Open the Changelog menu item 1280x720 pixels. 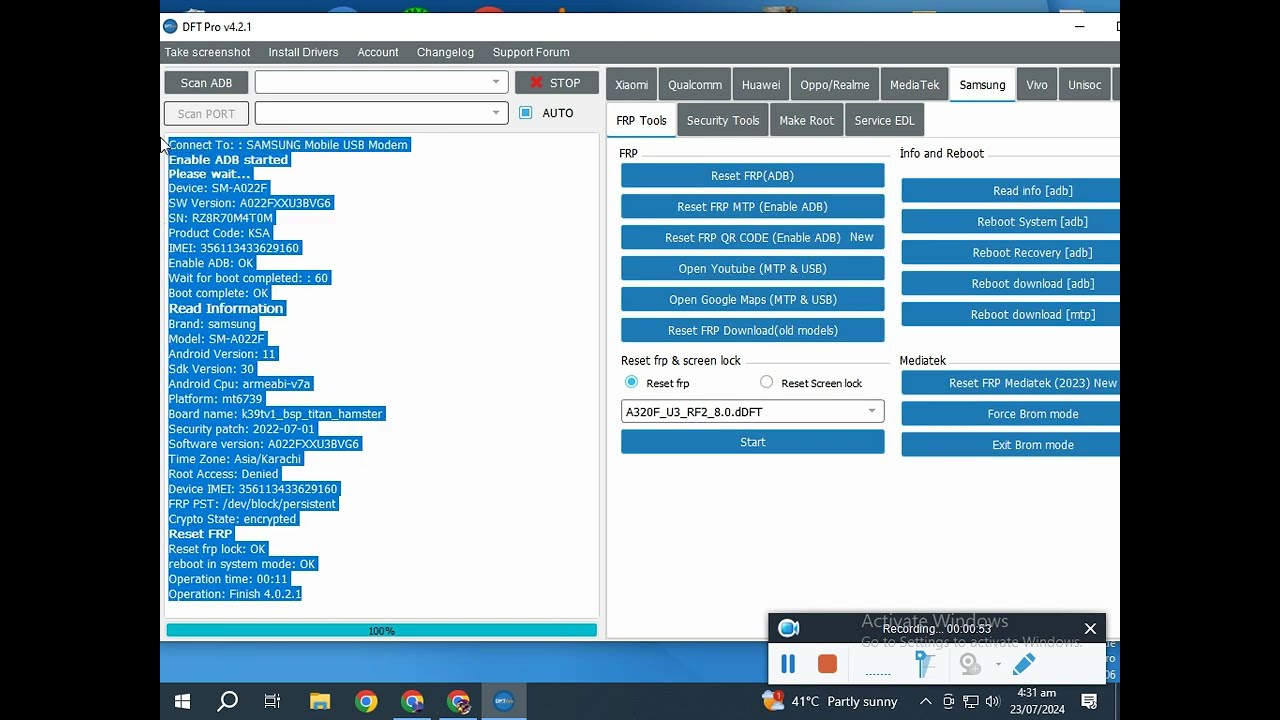click(x=445, y=52)
